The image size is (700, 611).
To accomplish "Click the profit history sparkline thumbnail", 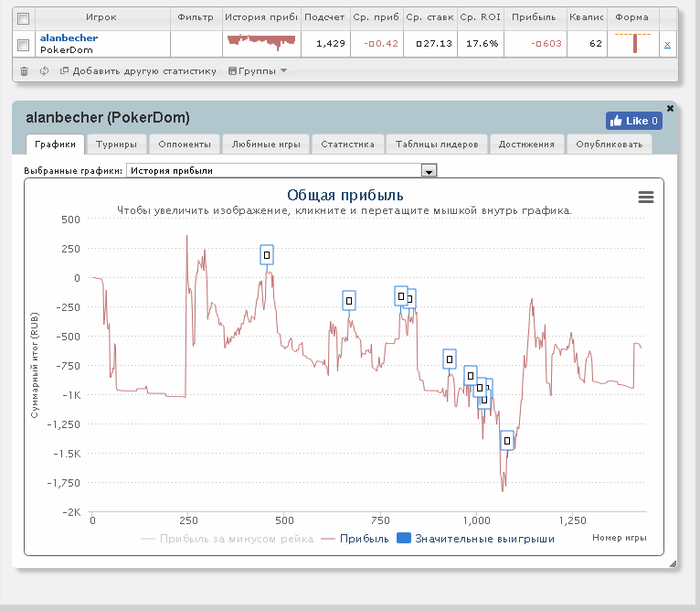I will pos(261,42).
